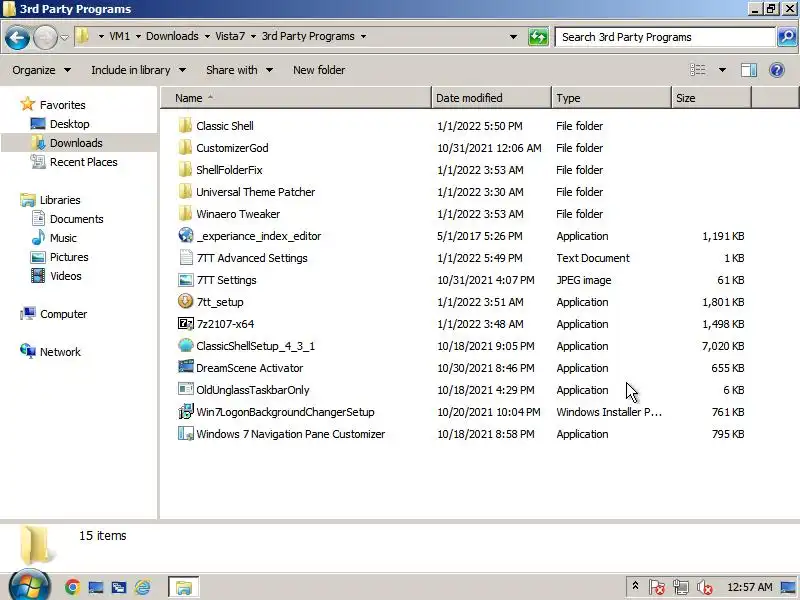
Task: Click the Explorer window taskbar button
Action: [x=184, y=587]
